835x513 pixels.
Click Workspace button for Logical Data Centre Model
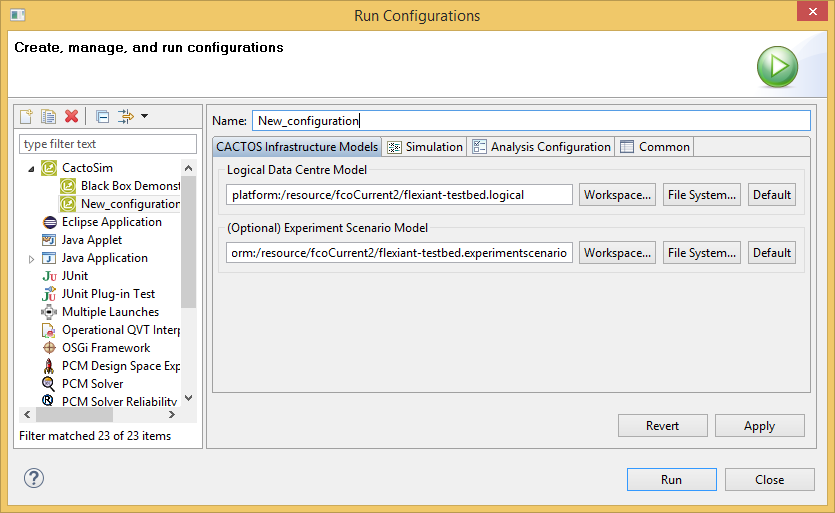click(x=617, y=195)
